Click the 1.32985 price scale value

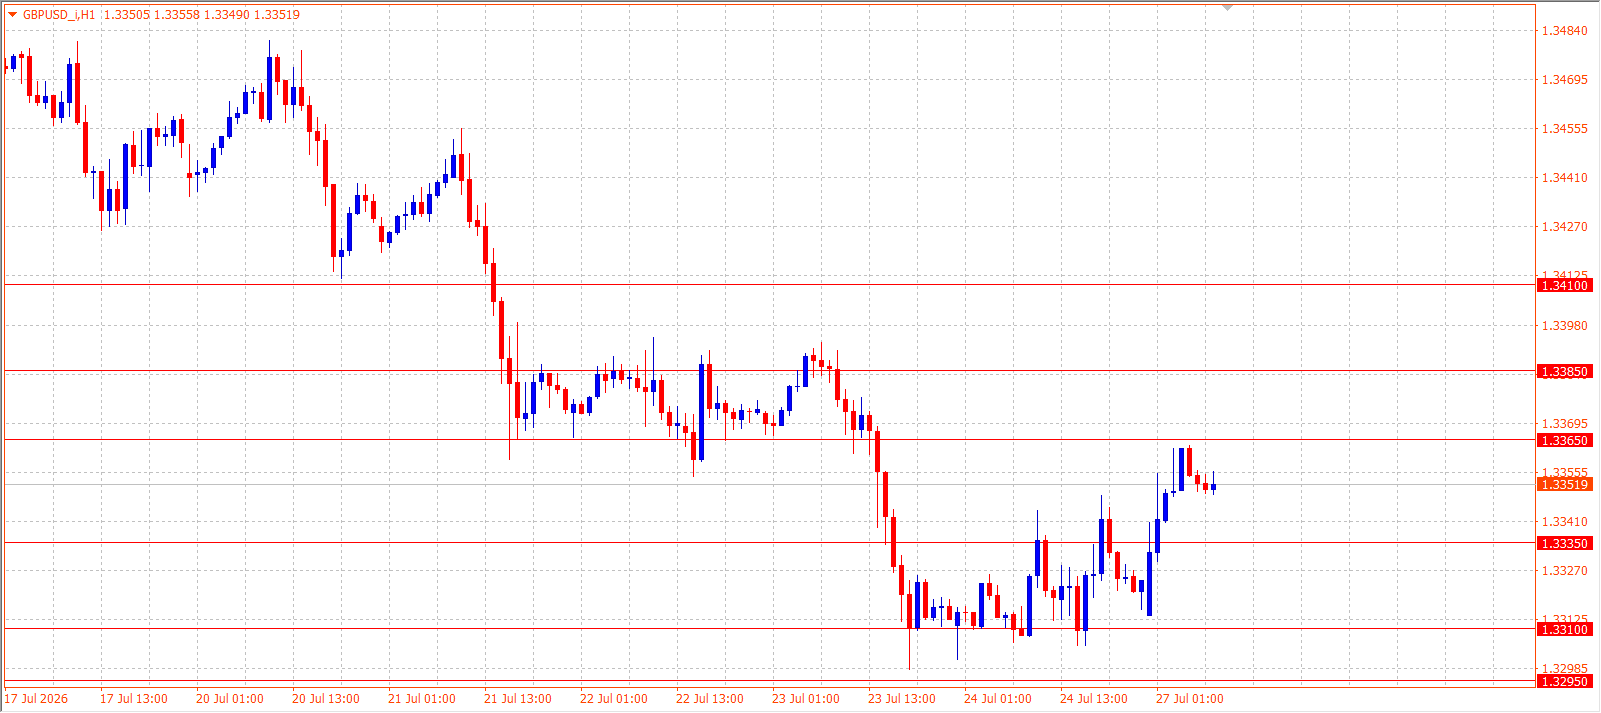tap(1564, 668)
